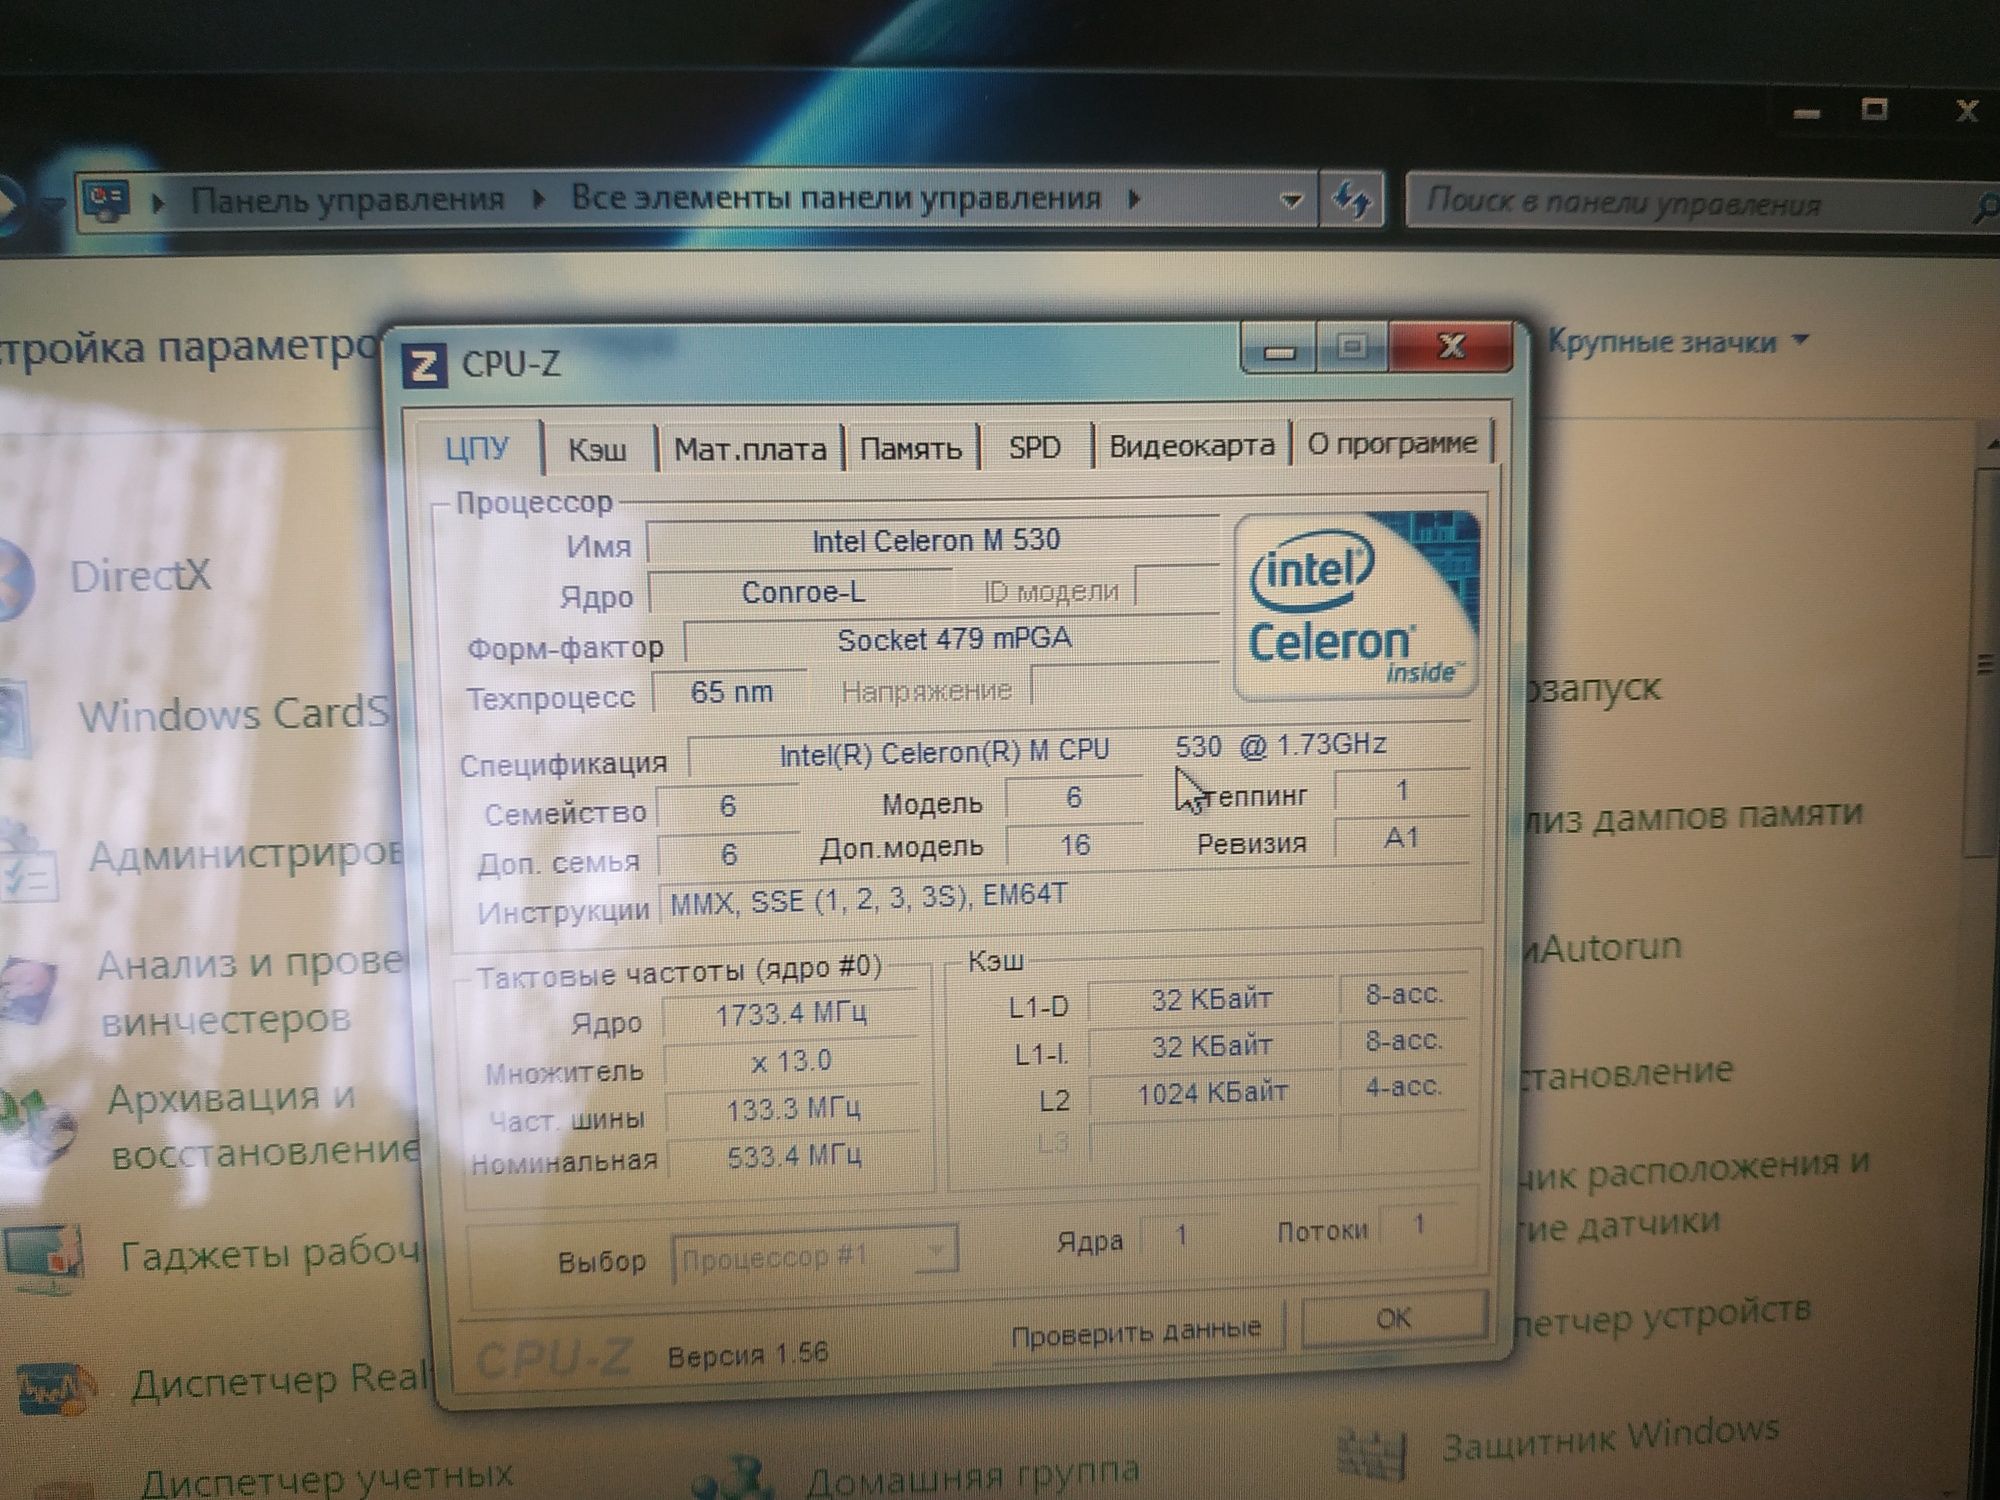Viewport: 2000px width, 1500px height.
Task: Click the Поиск в панели управления search field
Action: 1690,203
